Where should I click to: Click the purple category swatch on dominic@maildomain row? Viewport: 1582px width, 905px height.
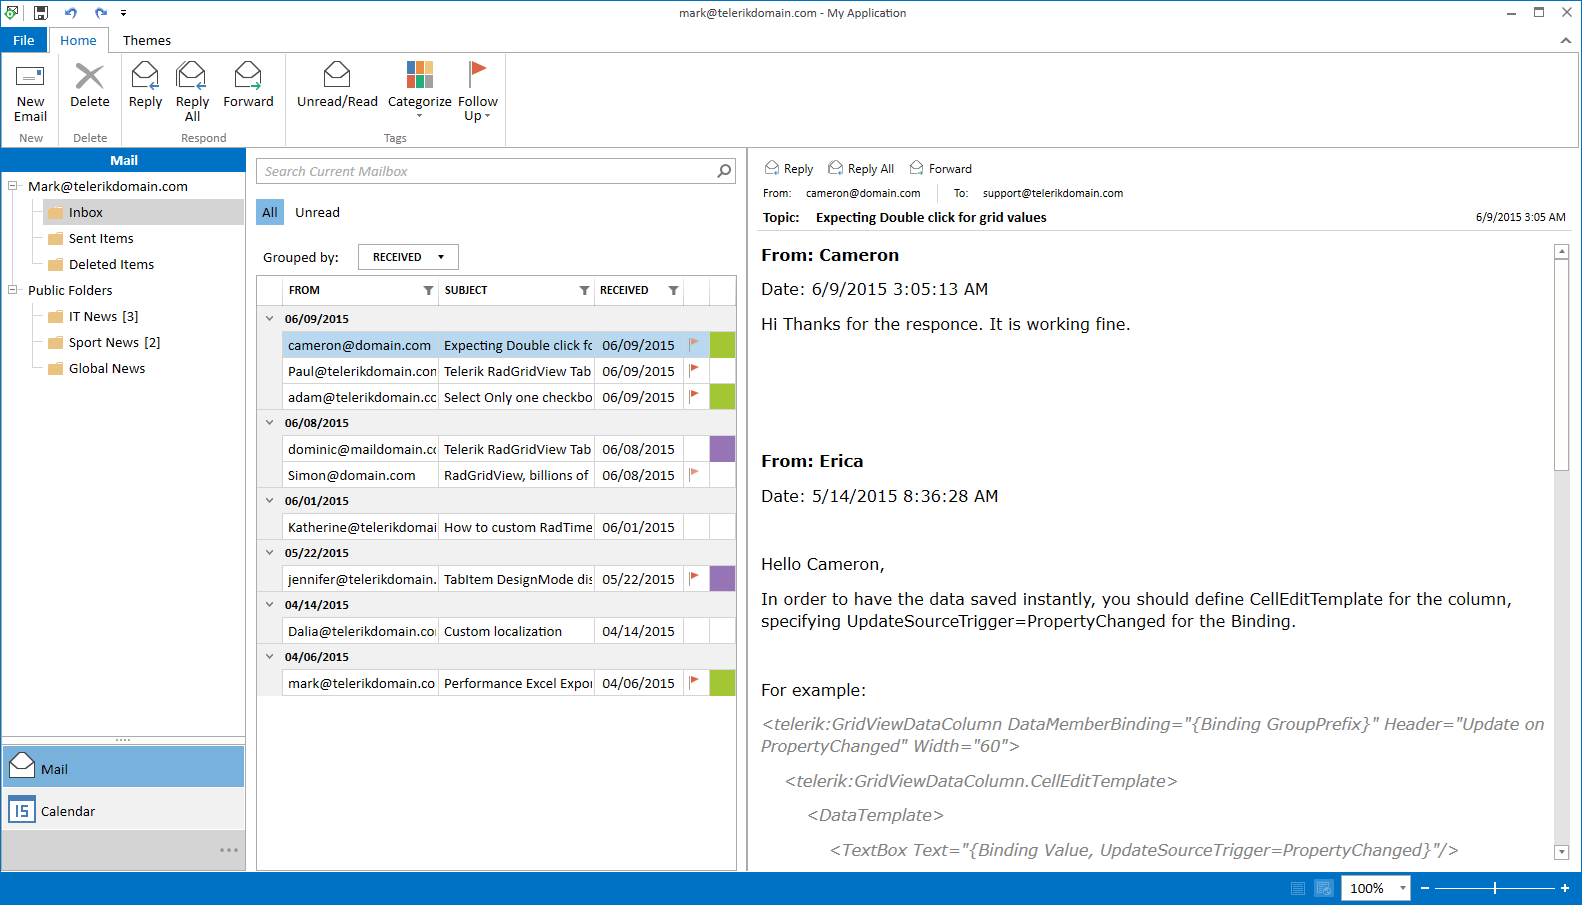coord(722,449)
